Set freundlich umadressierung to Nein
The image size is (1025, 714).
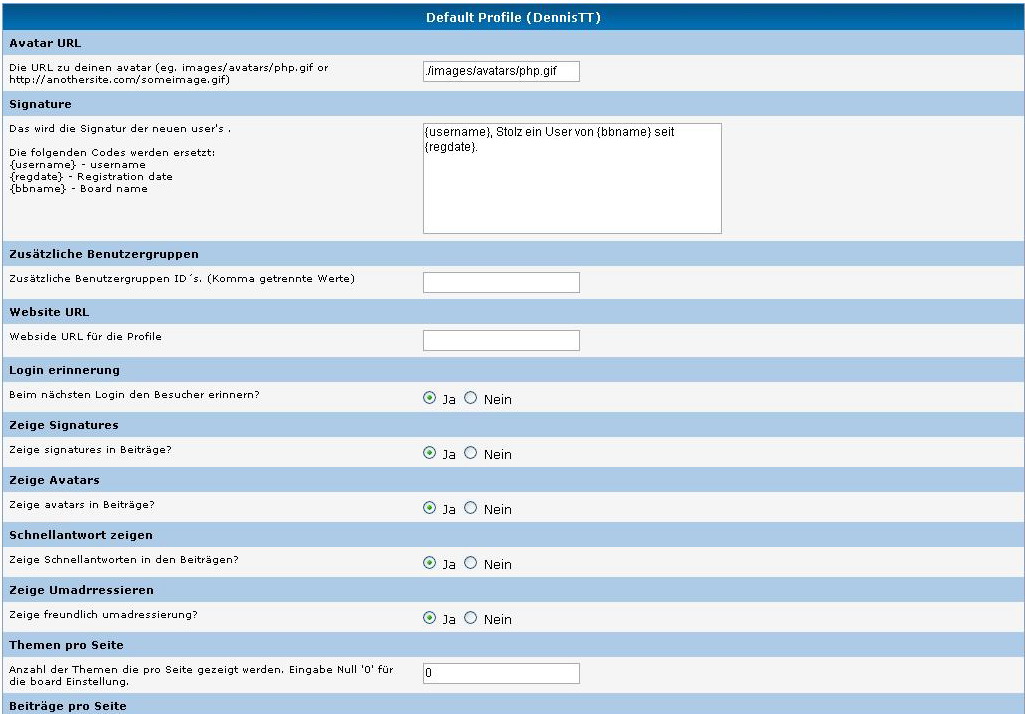coord(471,617)
